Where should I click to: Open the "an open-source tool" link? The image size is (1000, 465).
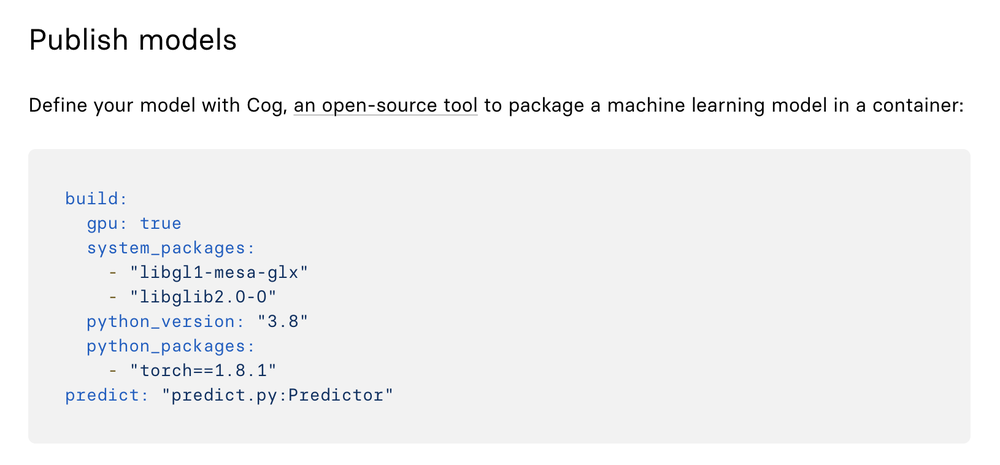[385, 105]
